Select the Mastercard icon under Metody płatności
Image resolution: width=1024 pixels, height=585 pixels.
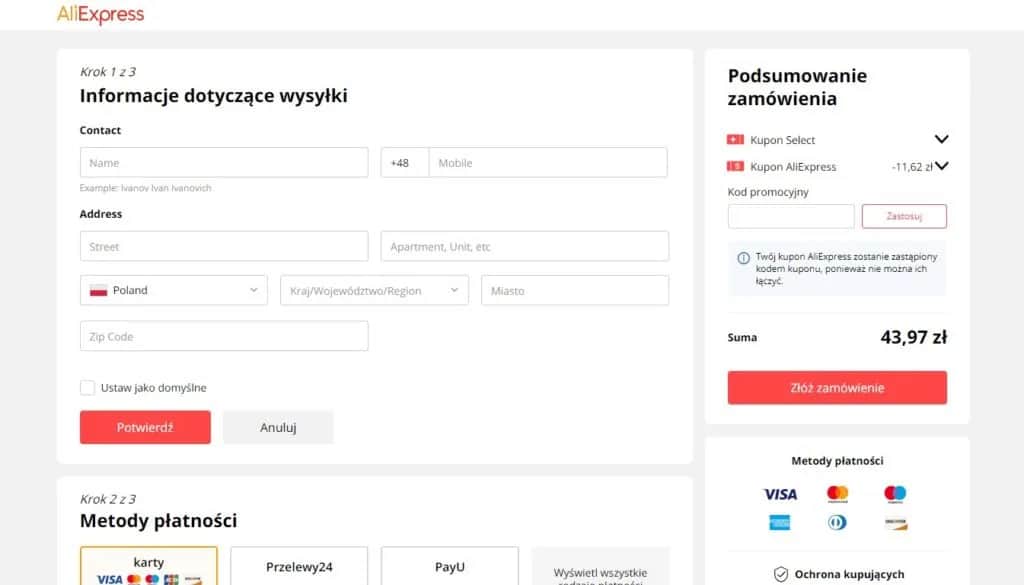pos(838,494)
